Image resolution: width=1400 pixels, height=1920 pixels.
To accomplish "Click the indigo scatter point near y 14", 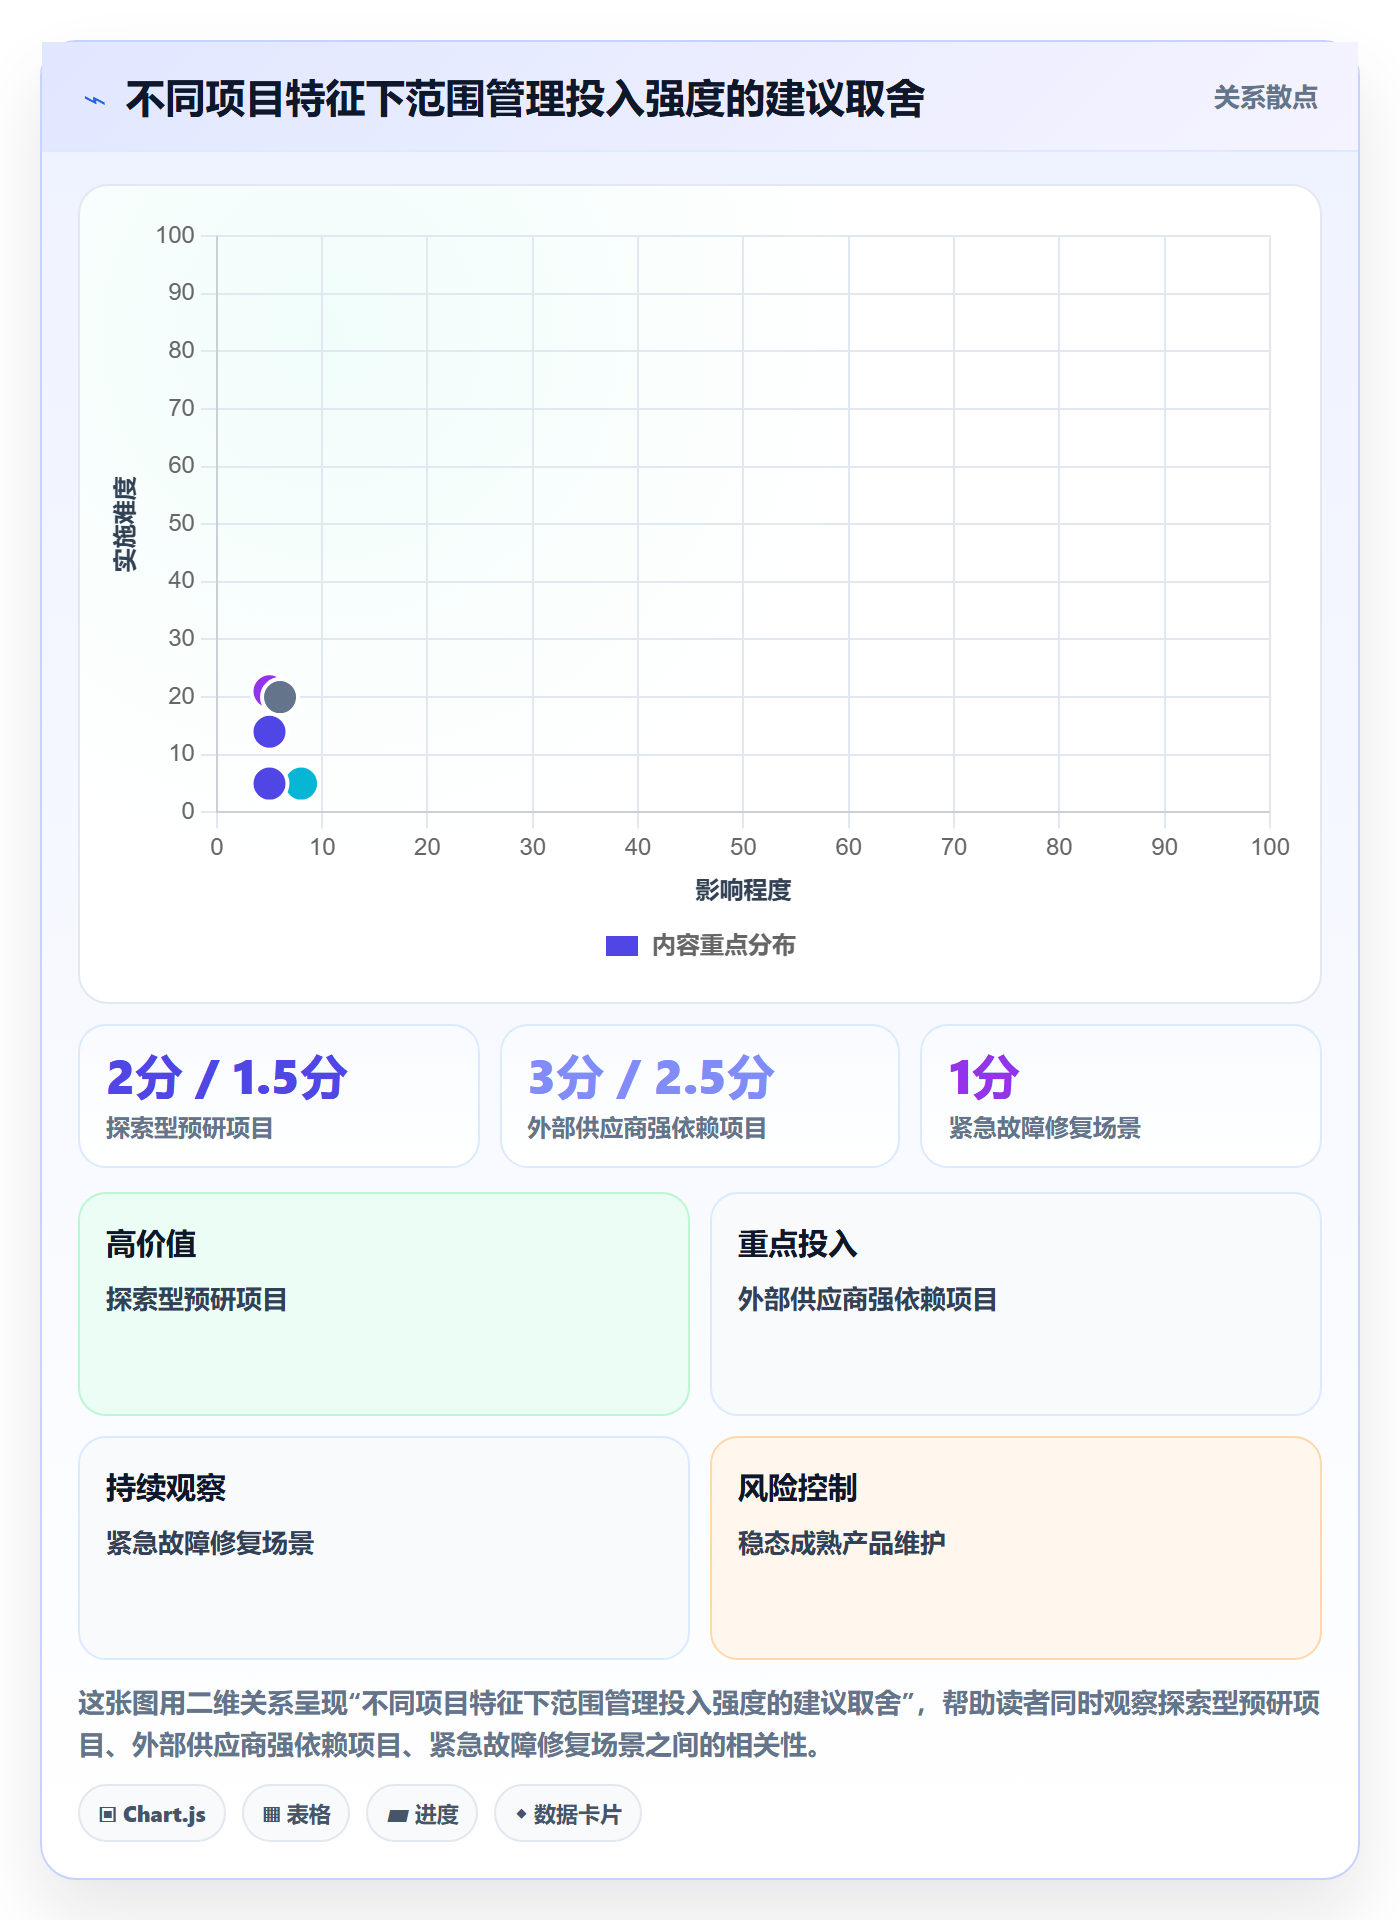I will [269, 732].
